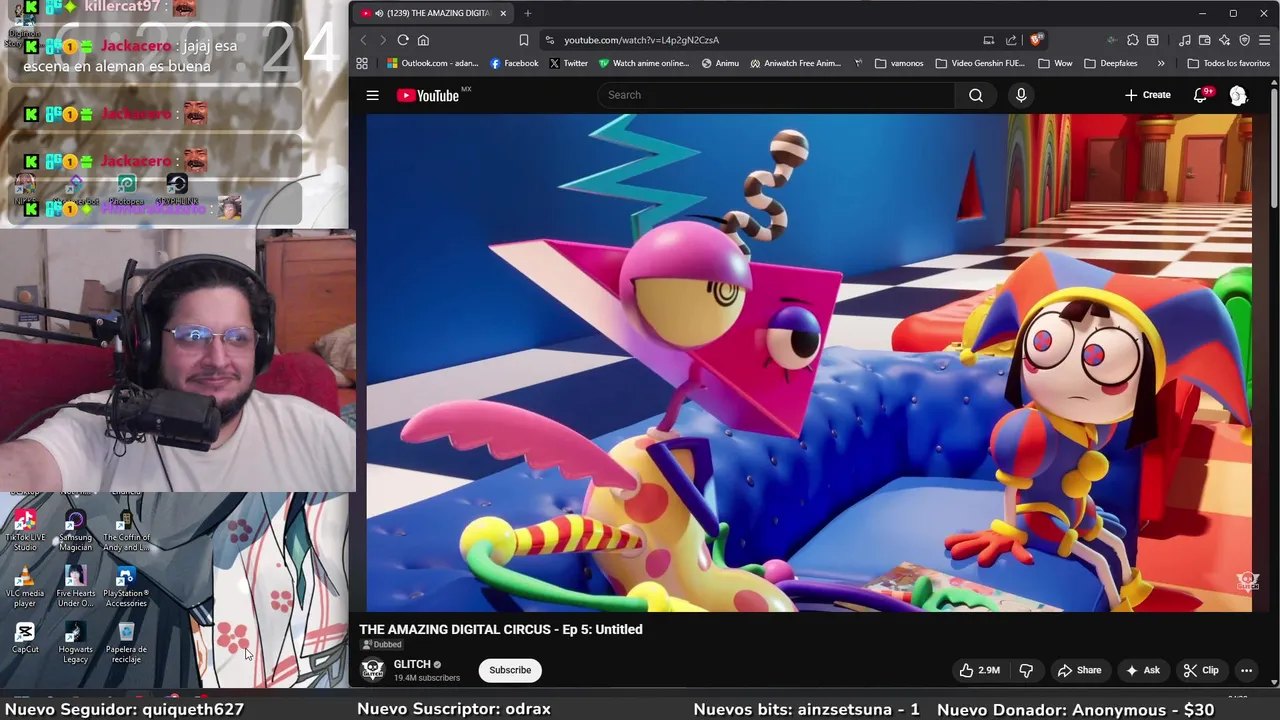1280x720 pixels.
Task: Open YouTube notifications bell
Action: tap(1202, 95)
